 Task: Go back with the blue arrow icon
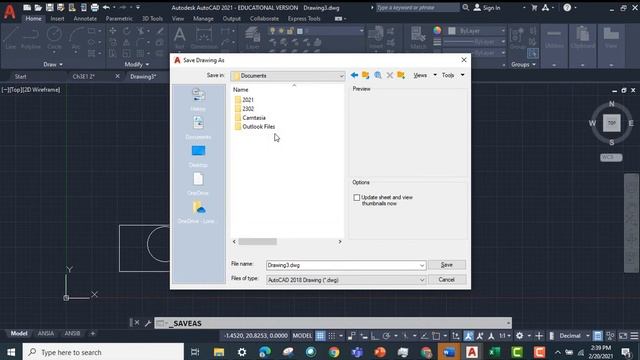[x=354, y=75]
